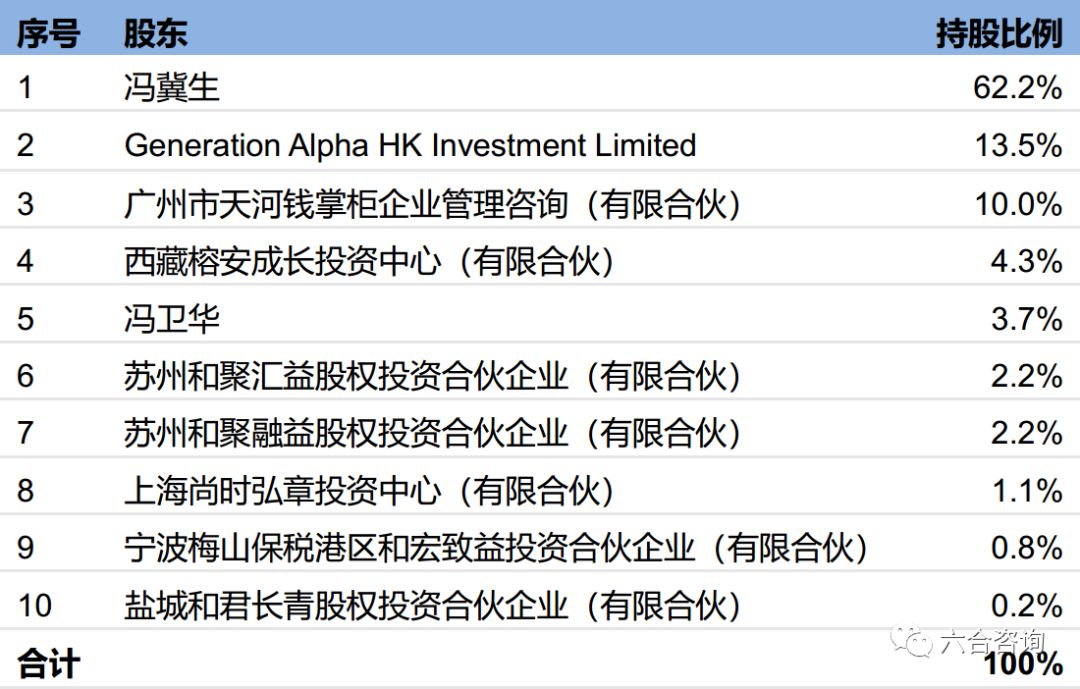
Task: Click 苏州和聚汇益股权投资合伙企业 entry
Action: tap(432, 377)
